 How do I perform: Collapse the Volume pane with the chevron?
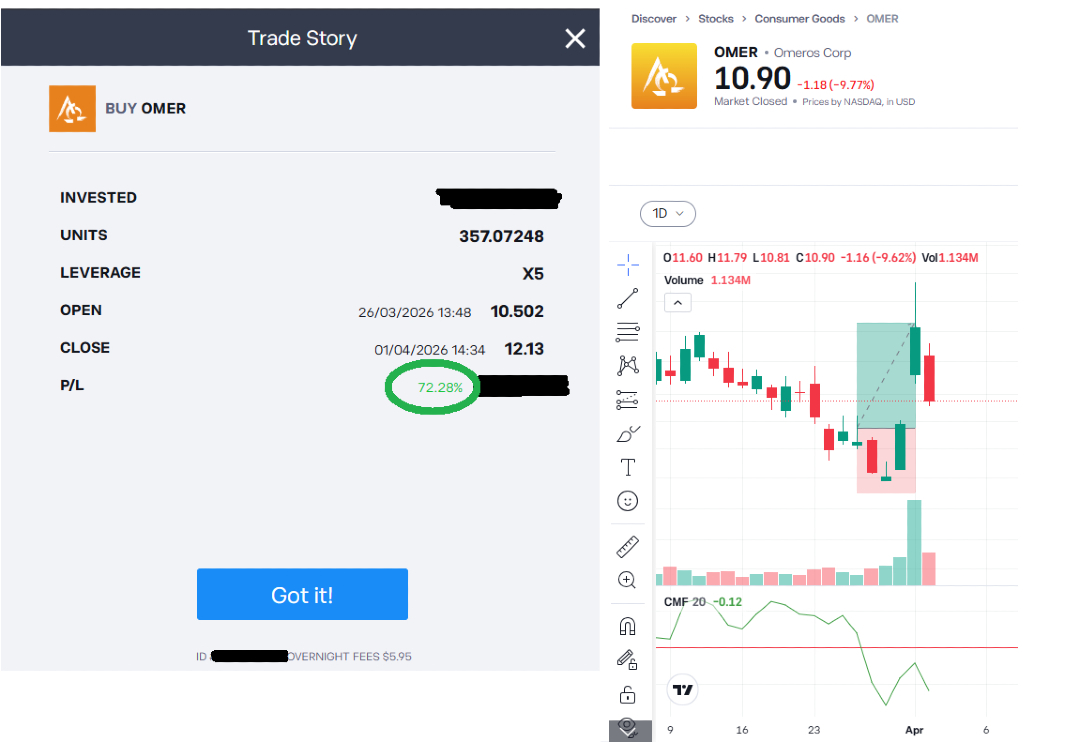[x=677, y=302]
